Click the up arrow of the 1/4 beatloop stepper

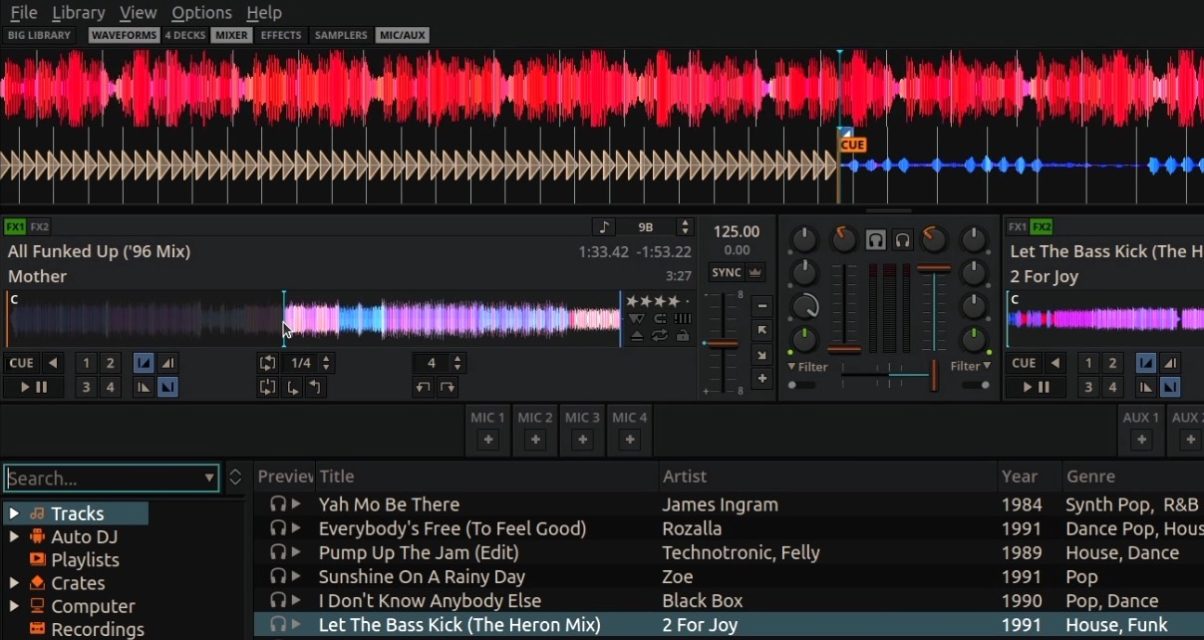point(326,358)
